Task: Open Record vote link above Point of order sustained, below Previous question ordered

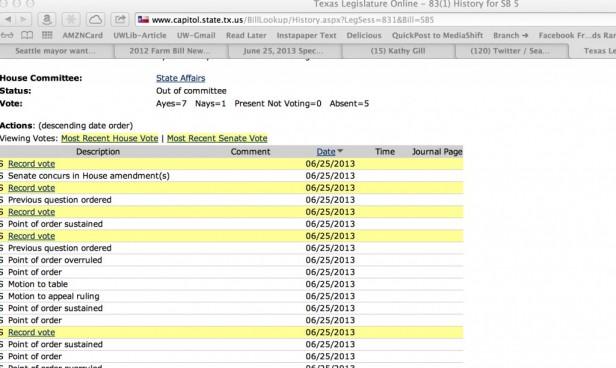Action: click(31, 212)
